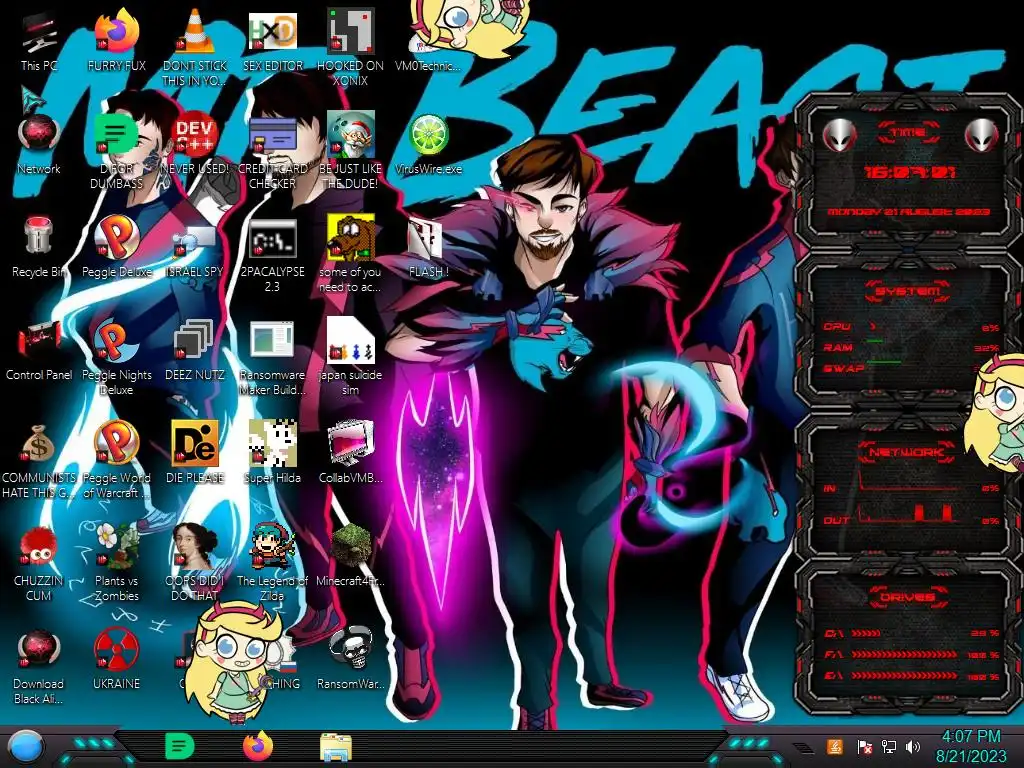The width and height of the screenshot is (1024, 768).
Task: Open the japan sim file icon
Action: tap(350, 357)
